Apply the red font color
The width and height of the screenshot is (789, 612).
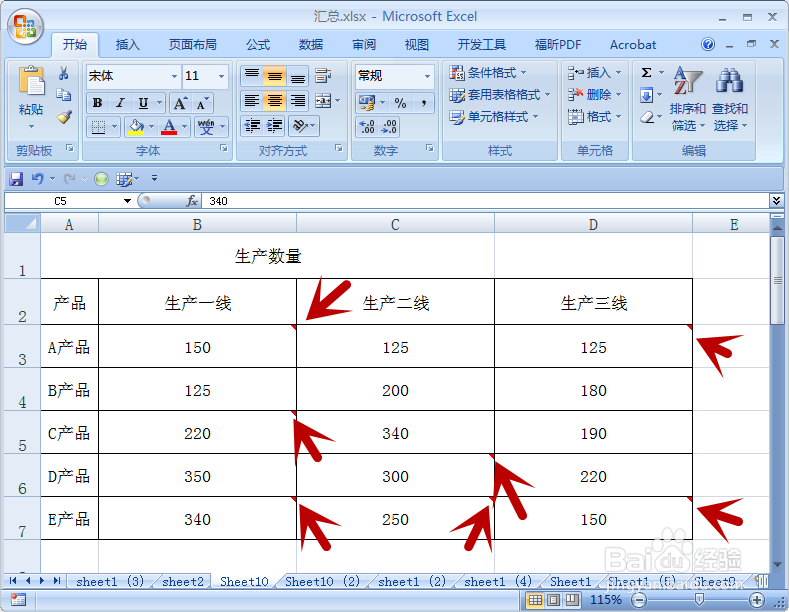[170, 126]
